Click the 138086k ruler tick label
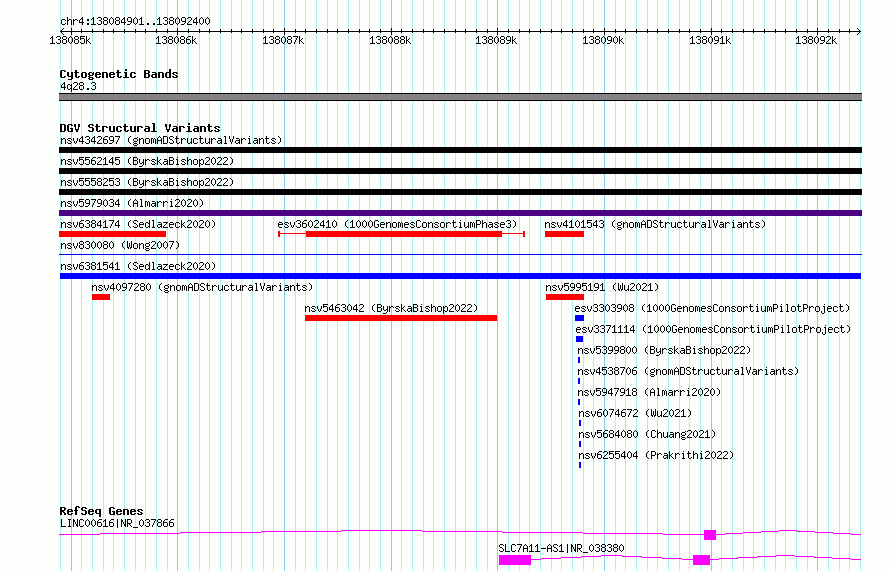Viewport: 890px width, 571px height. [x=176, y=40]
